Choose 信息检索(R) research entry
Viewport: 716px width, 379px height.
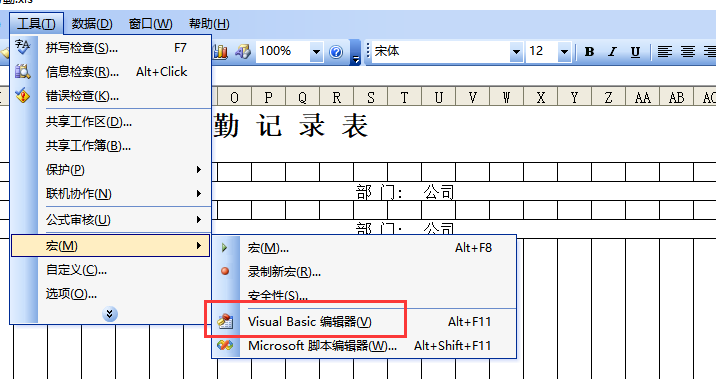point(111,72)
